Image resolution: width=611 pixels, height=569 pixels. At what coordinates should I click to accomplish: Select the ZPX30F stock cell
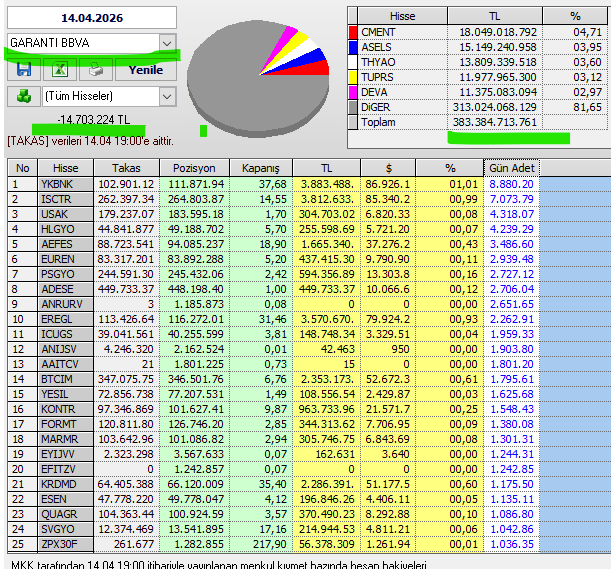click(65, 544)
